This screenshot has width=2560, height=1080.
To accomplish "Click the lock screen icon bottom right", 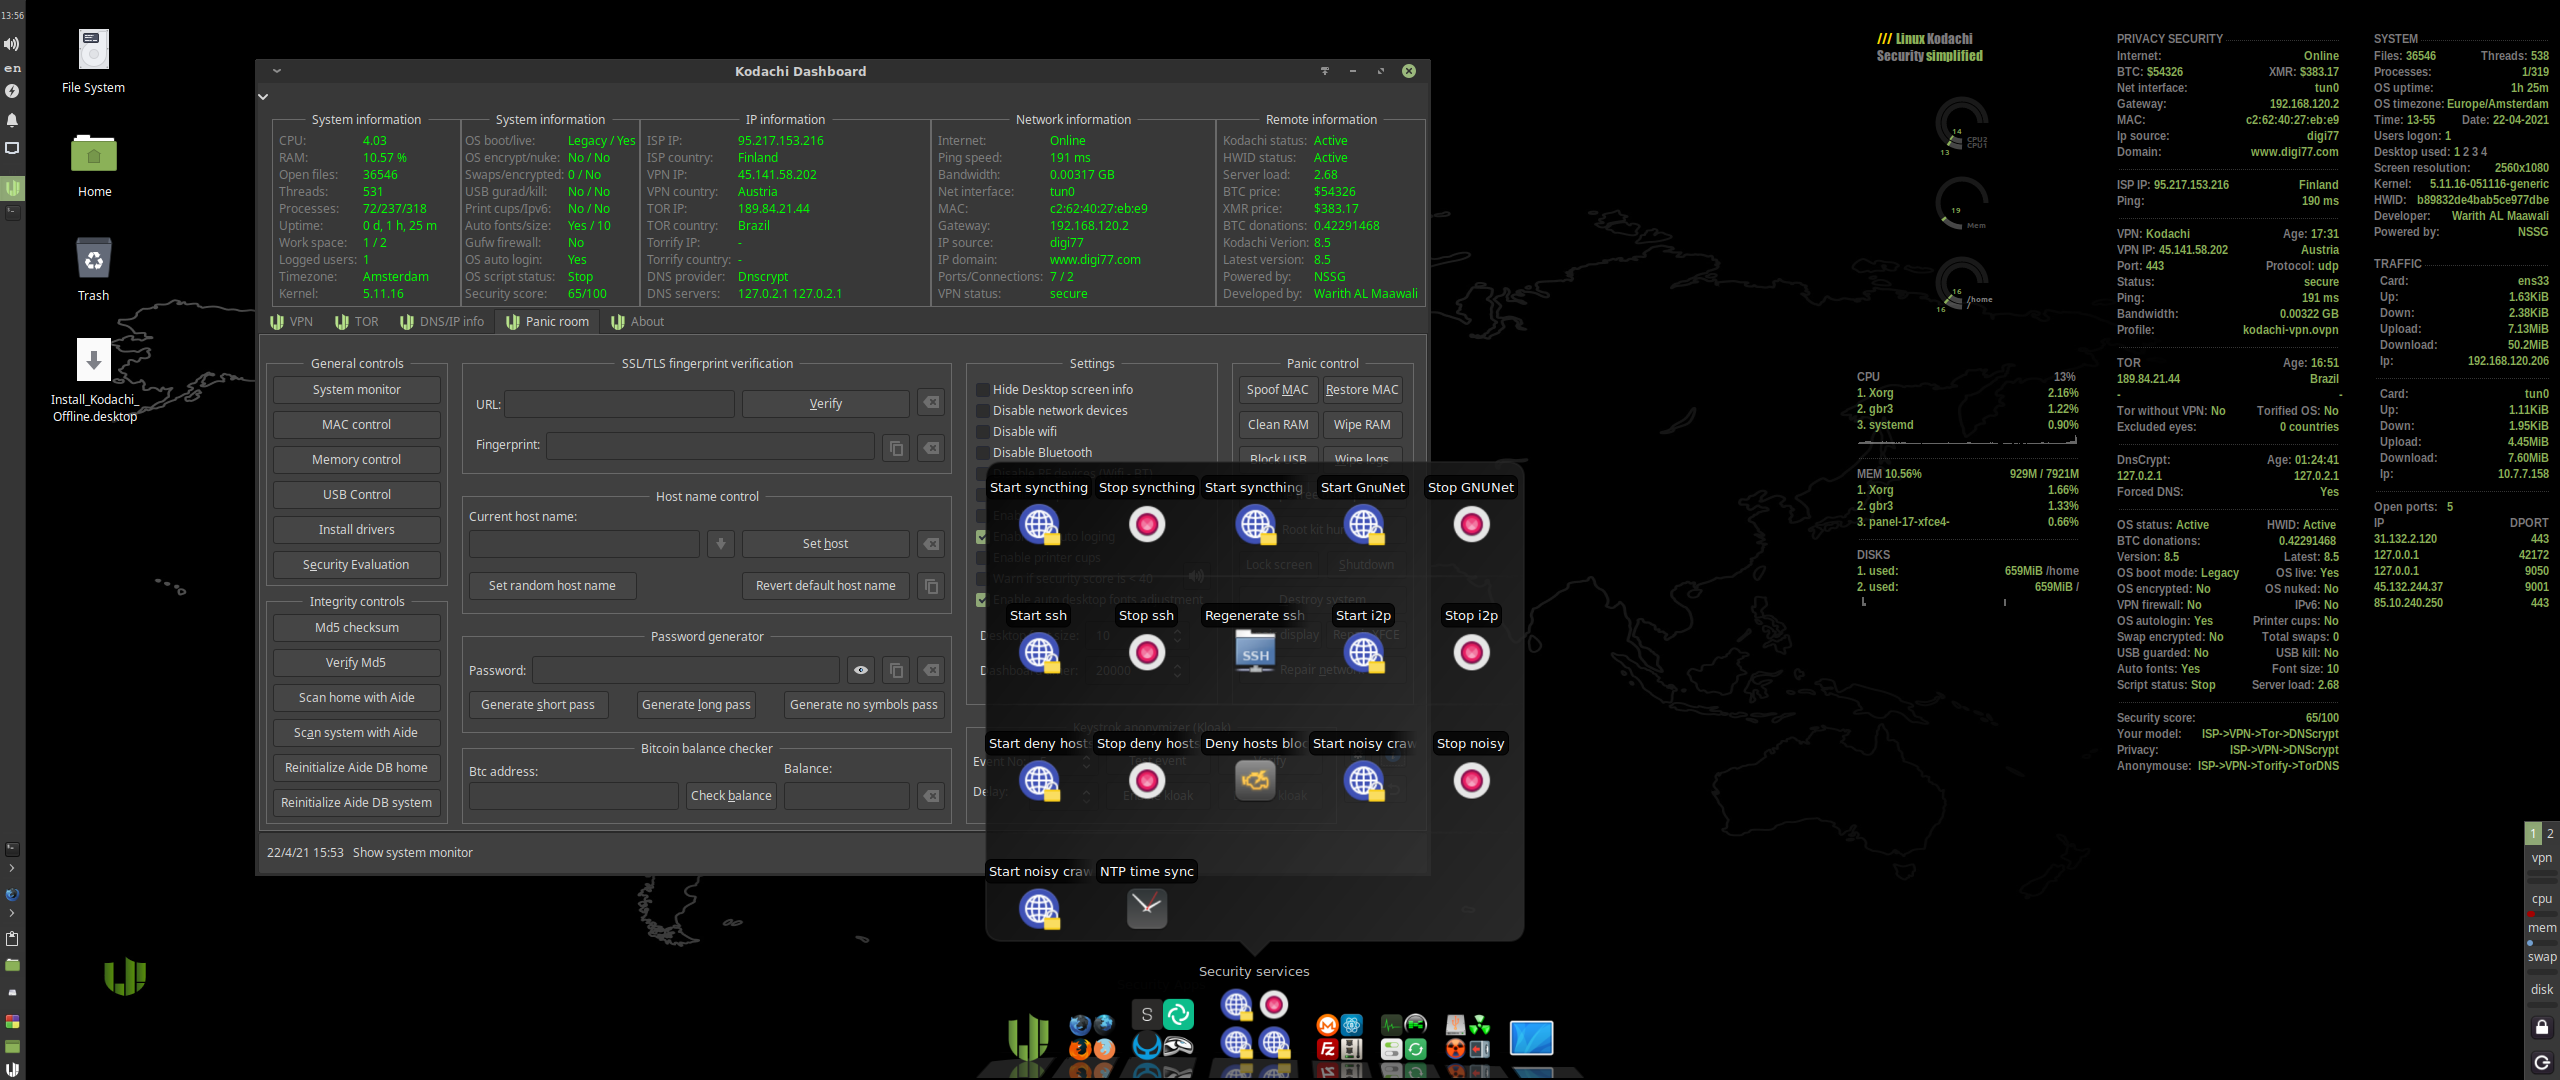I will pos(2542,1027).
